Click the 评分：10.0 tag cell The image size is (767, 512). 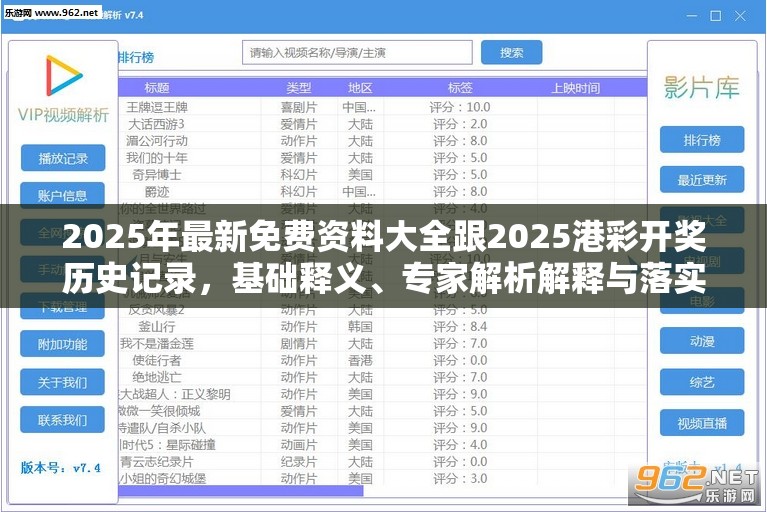[460, 107]
